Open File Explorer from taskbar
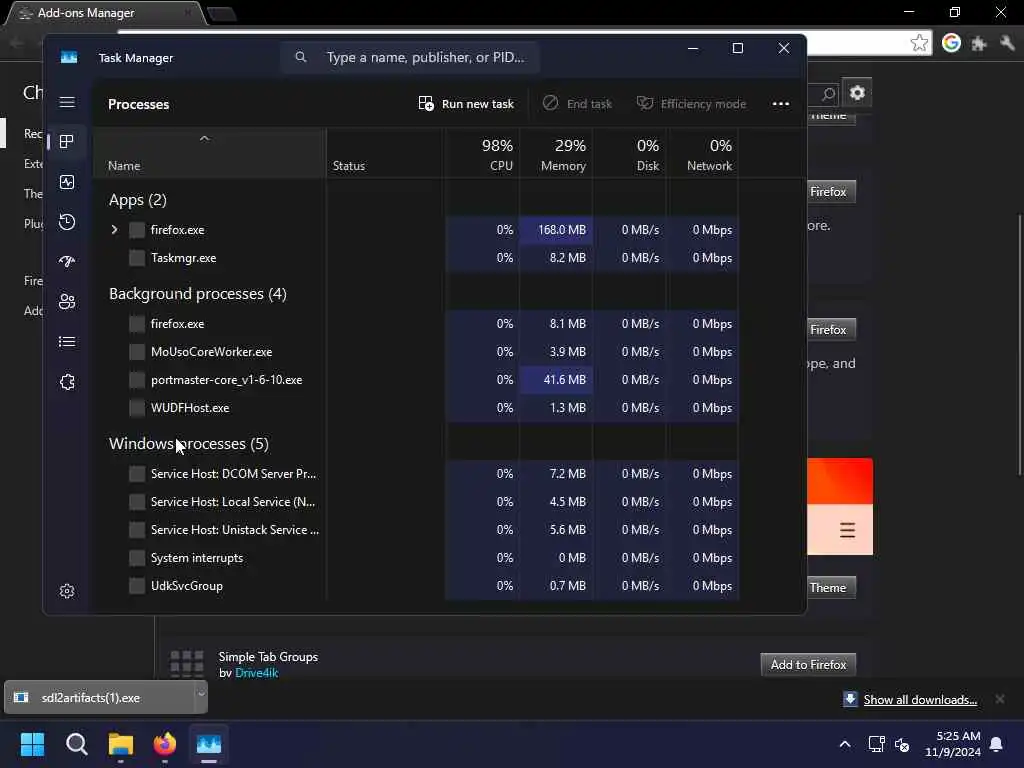This screenshot has width=1024, height=768. pos(120,744)
